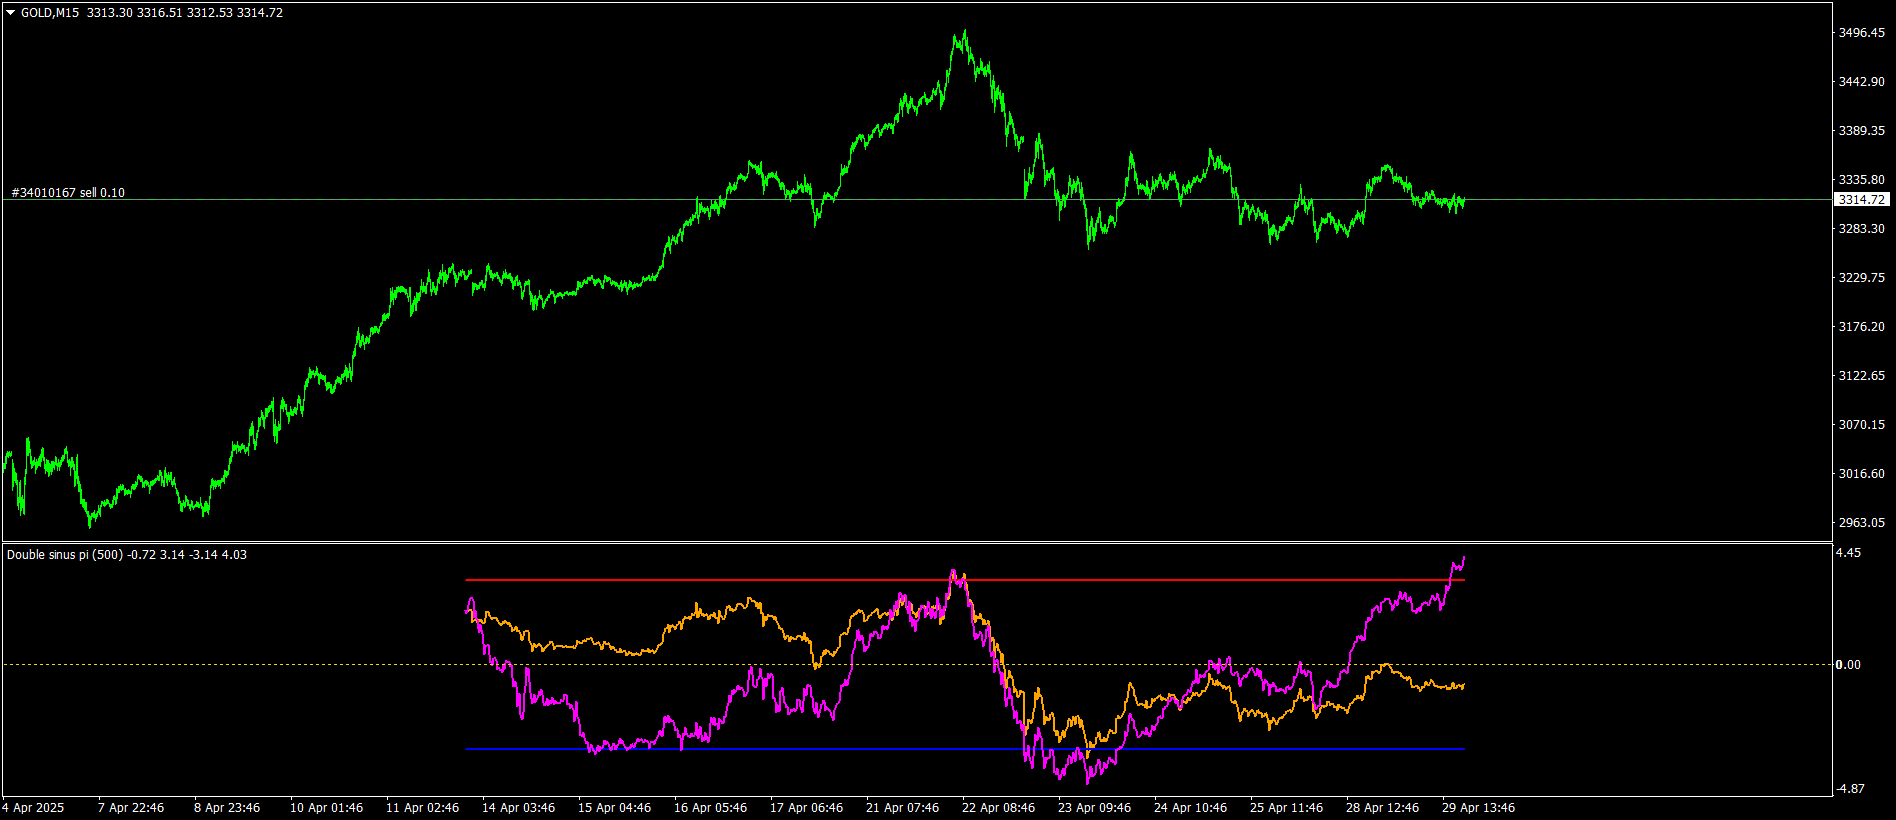Viewport: 1896px width, 820px height.
Task: Click the 3496.45 price scale label
Action: pos(1861,33)
